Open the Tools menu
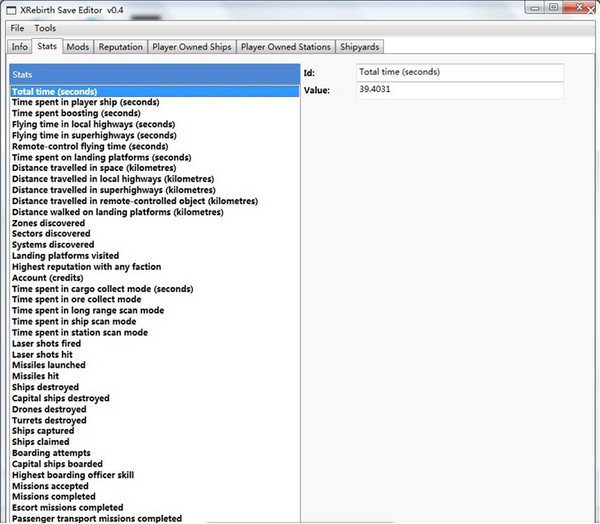The image size is (600, 524). [x=45, y=28]
